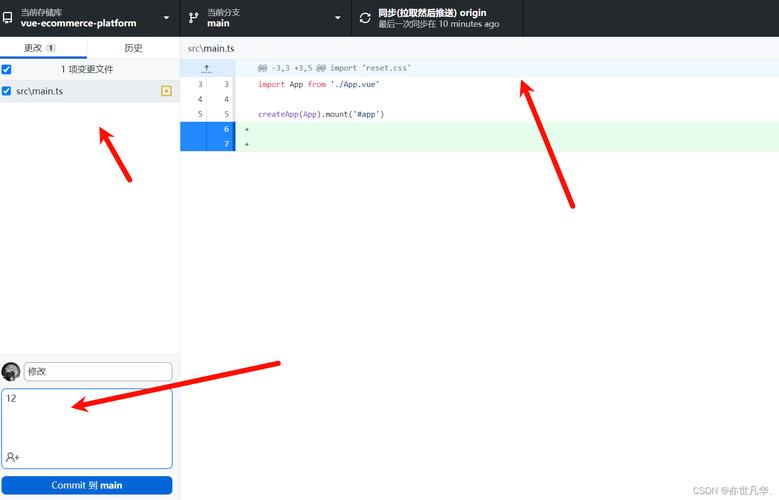Screen dimensions: 779x500
Task: Click the add co-authors icon
Action: (x=12, y=457)
